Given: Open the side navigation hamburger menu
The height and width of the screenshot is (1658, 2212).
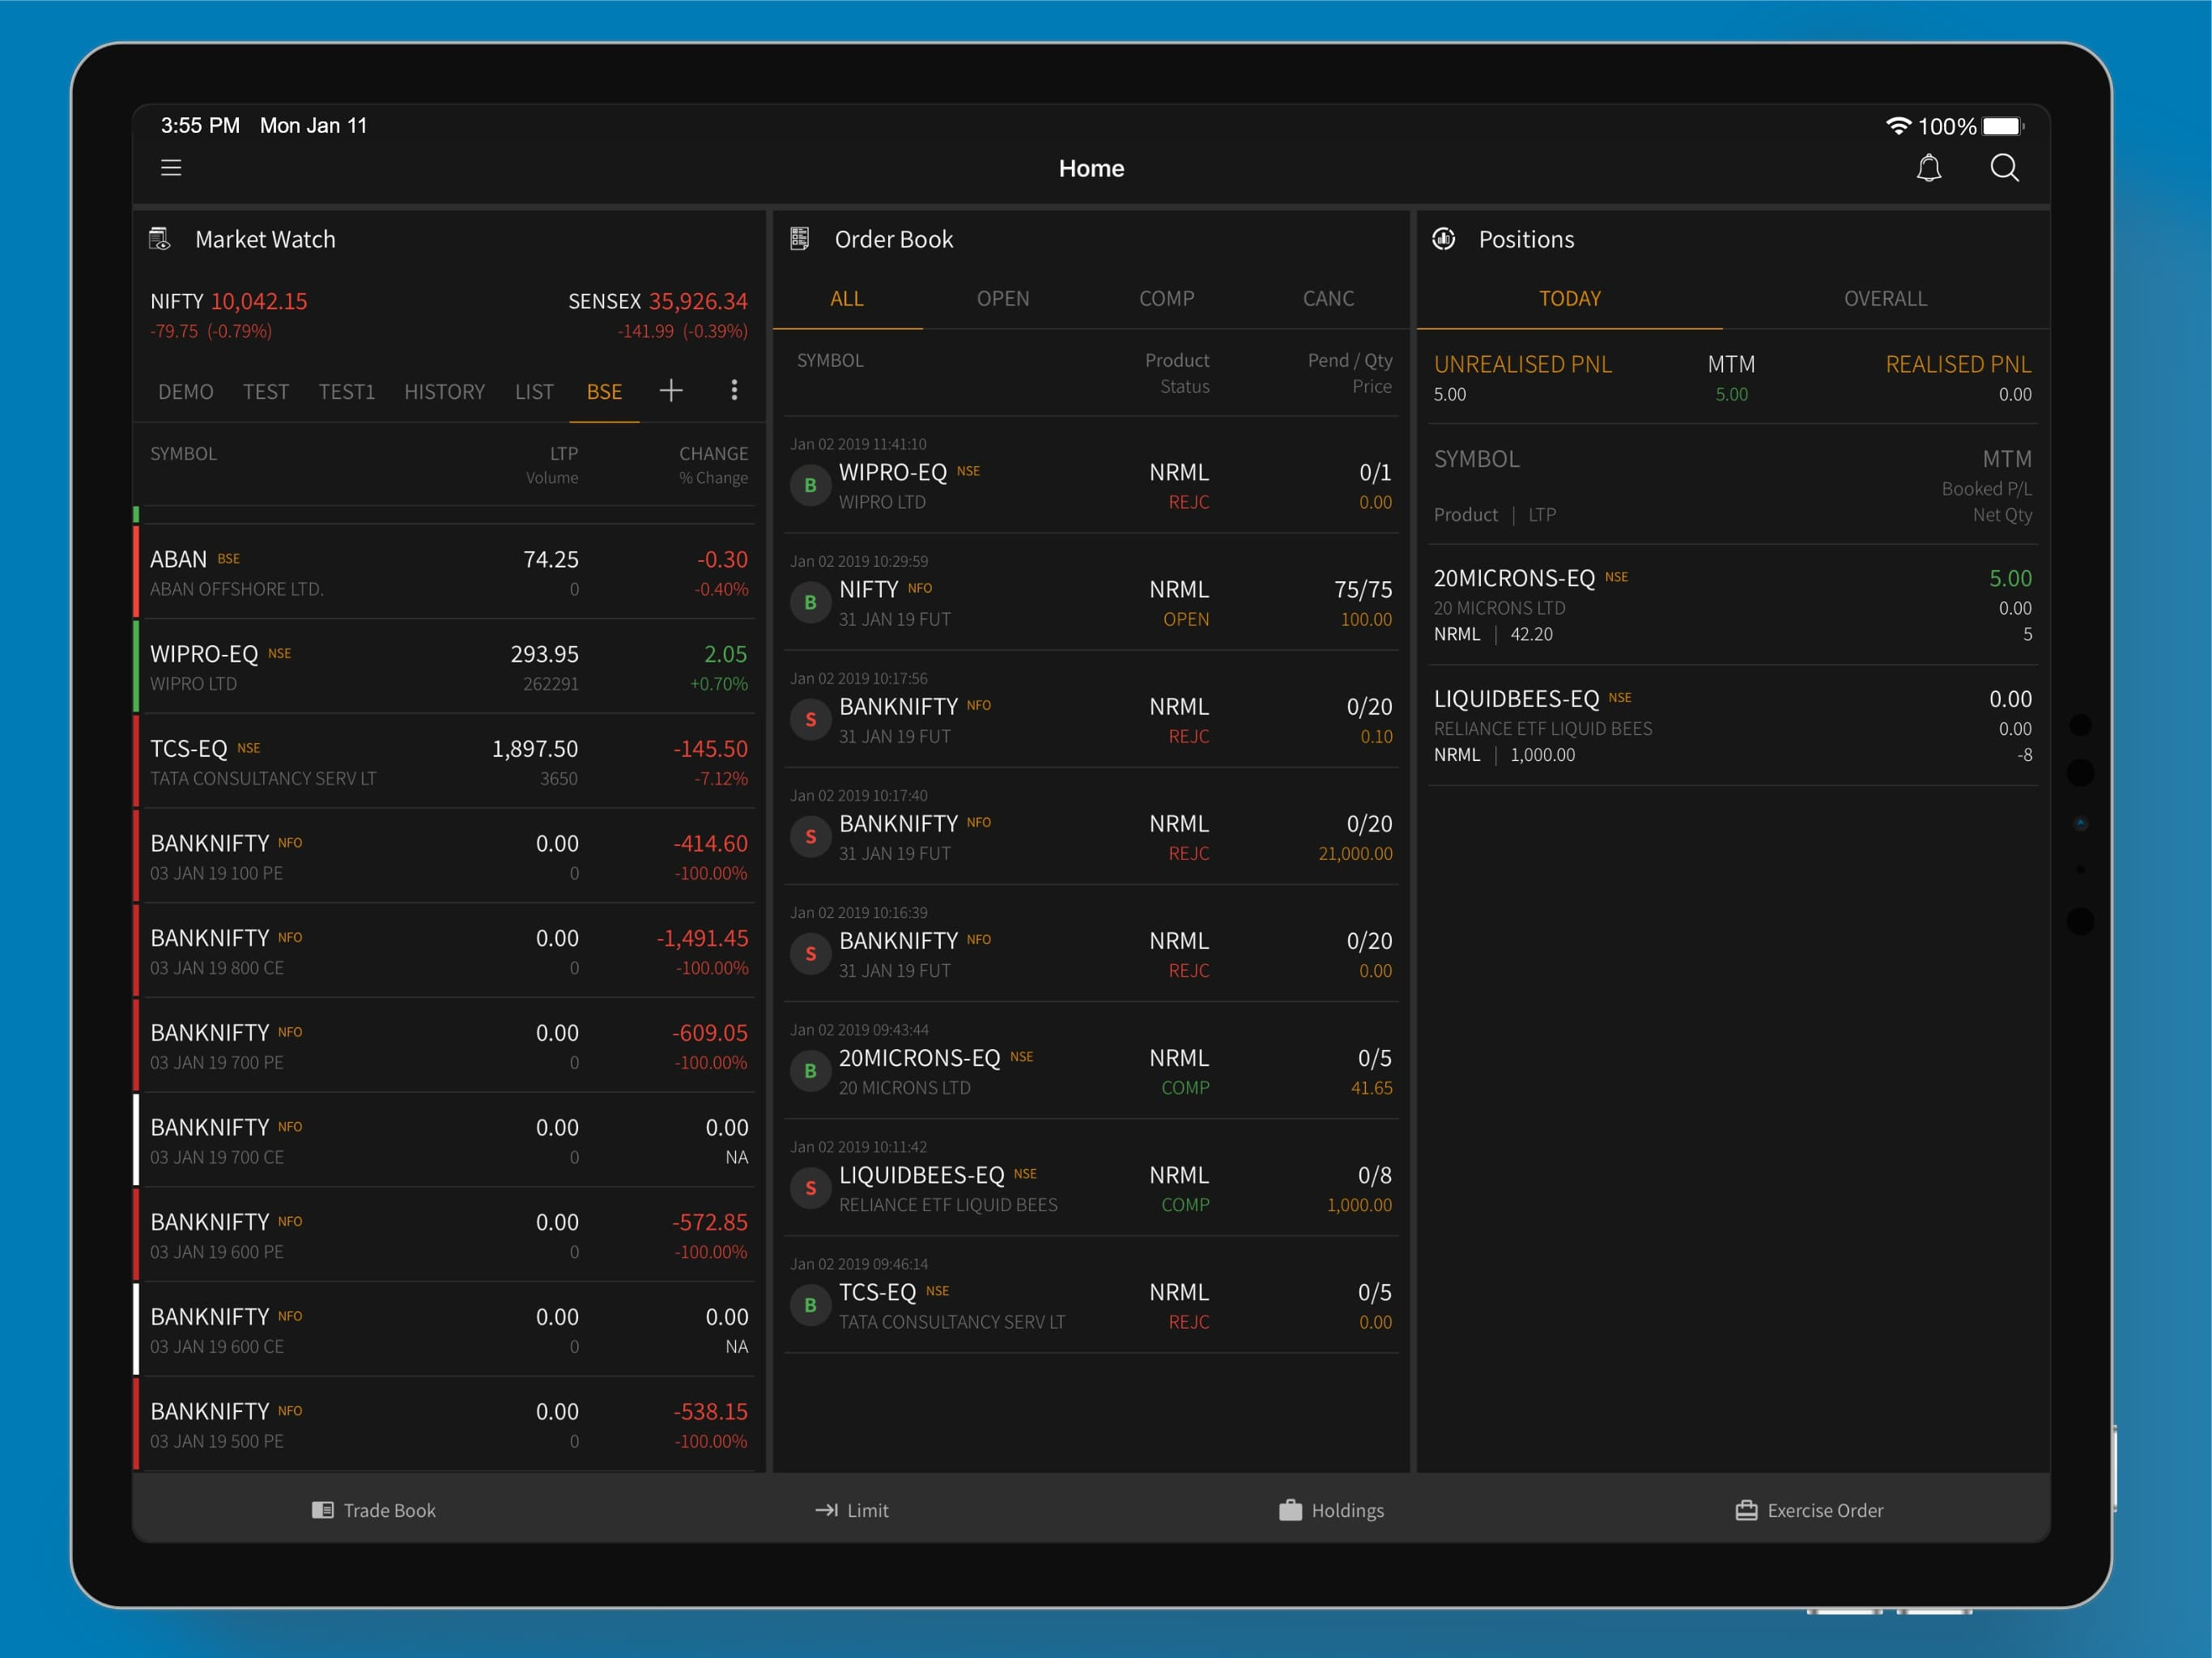Looking at the screenshot, I should pyautogui.click(x=170, y=167).
